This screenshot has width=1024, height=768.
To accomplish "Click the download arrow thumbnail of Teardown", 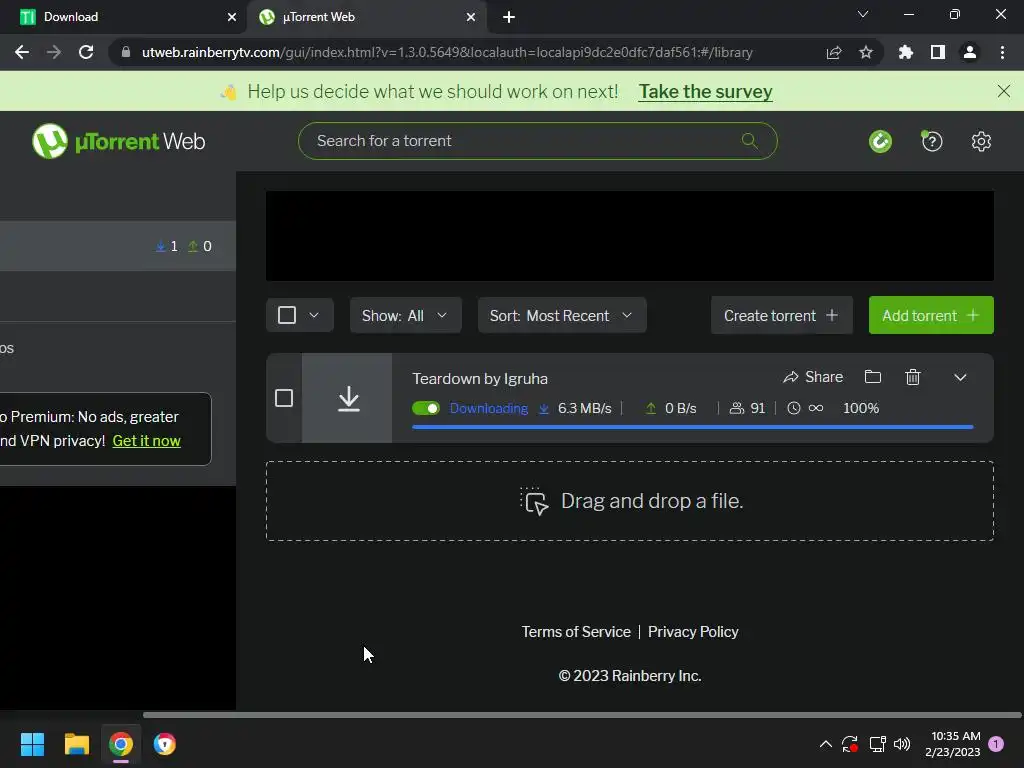I will [x=348, y=398].
